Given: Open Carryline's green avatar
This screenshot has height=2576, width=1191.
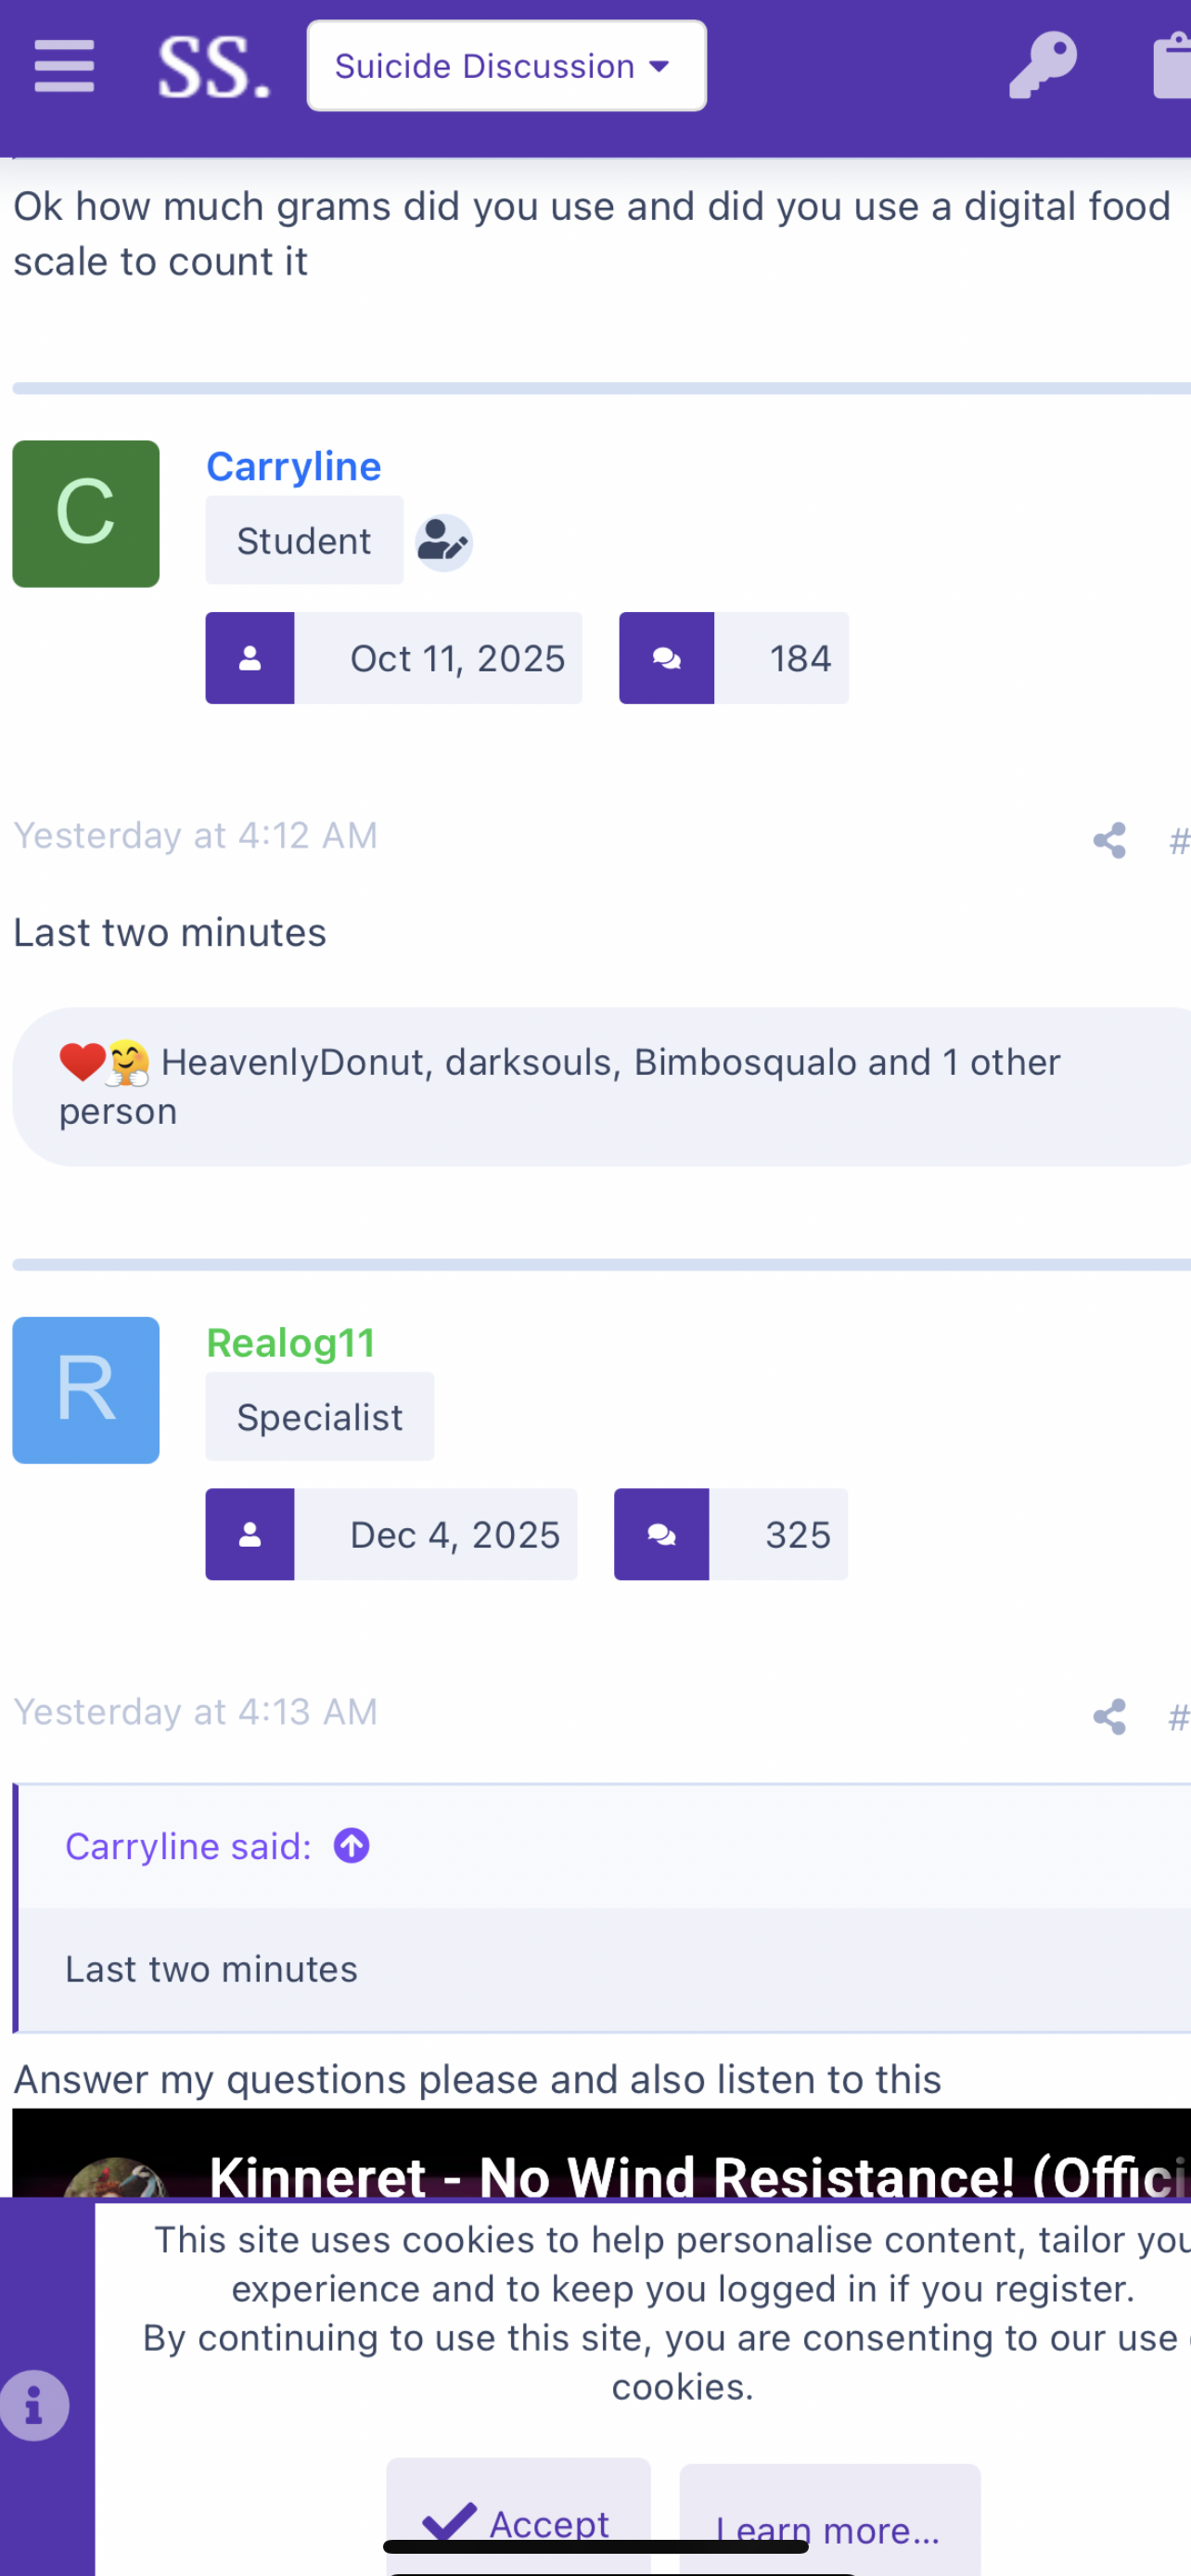Looking at the screenshot, I should click(x=86, y=514).
